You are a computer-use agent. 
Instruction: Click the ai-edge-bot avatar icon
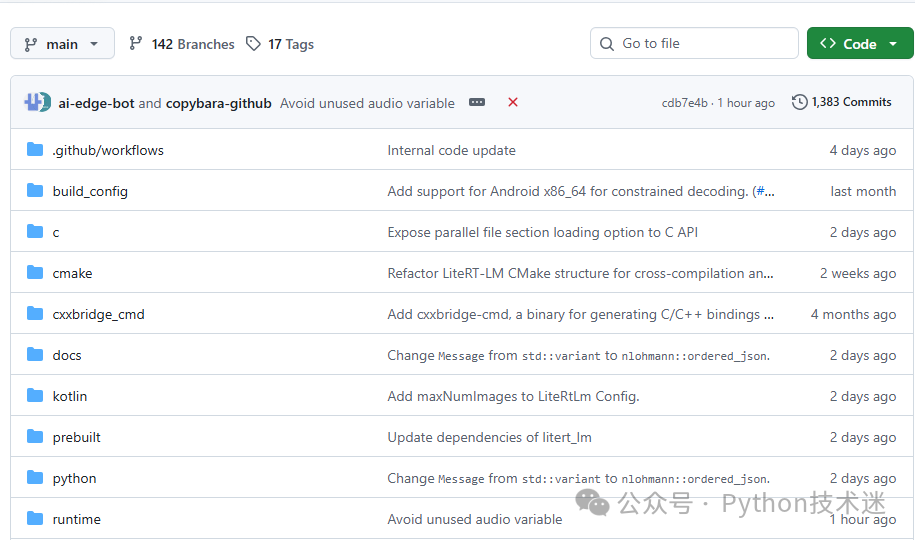[x=37, y=103]
